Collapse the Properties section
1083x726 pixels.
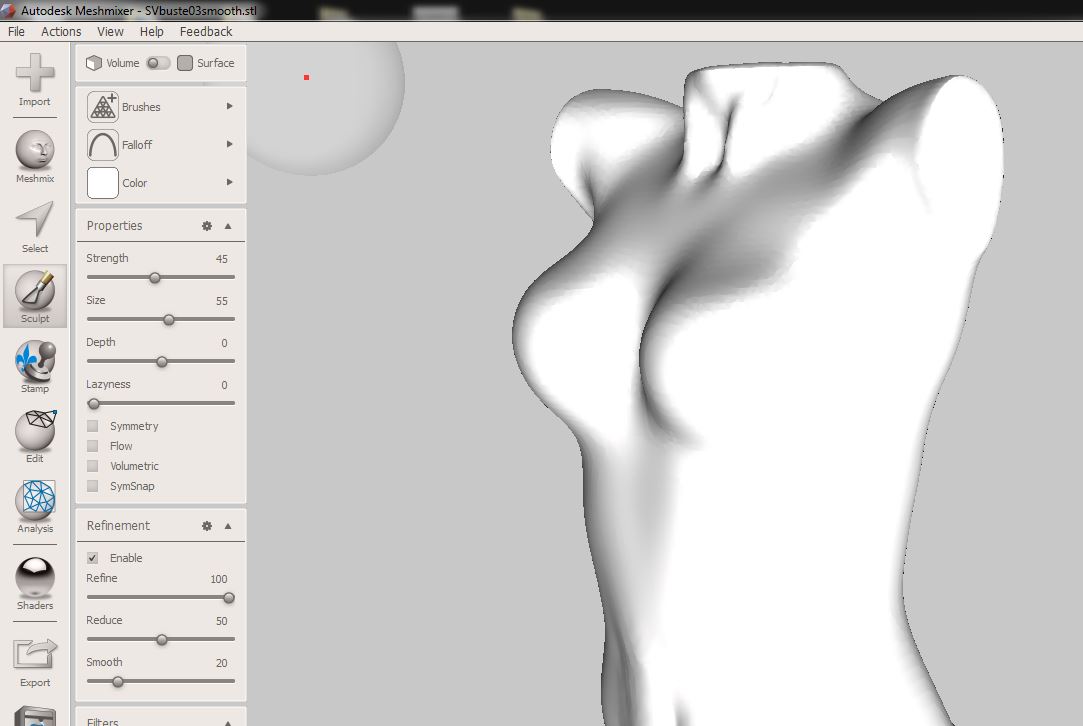(228, 226)
